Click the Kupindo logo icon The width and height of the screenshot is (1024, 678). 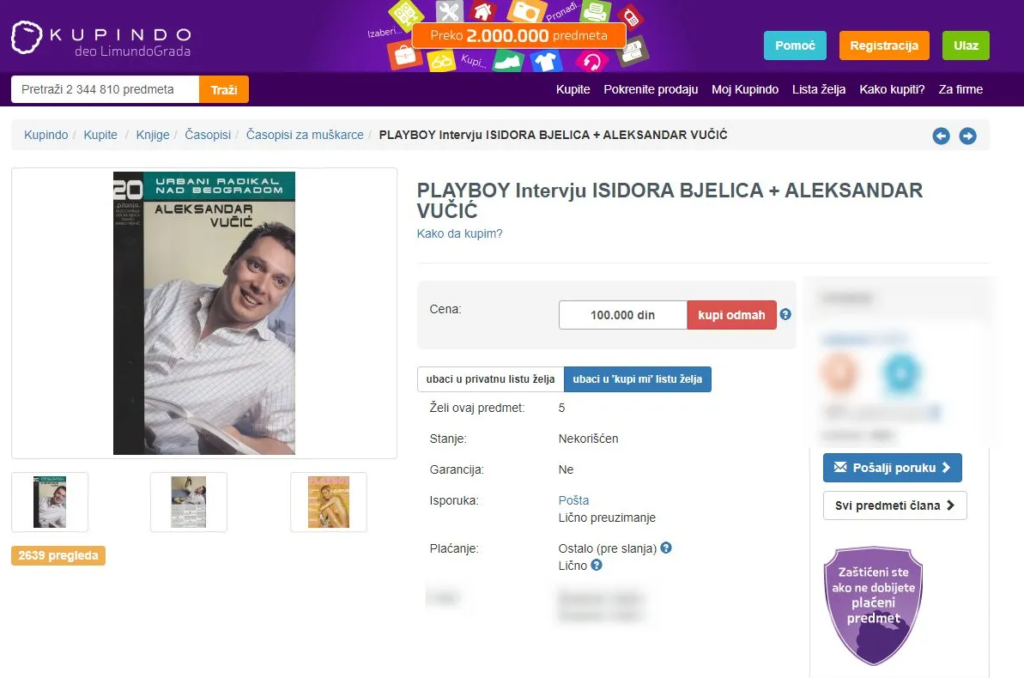coord(27,37)
